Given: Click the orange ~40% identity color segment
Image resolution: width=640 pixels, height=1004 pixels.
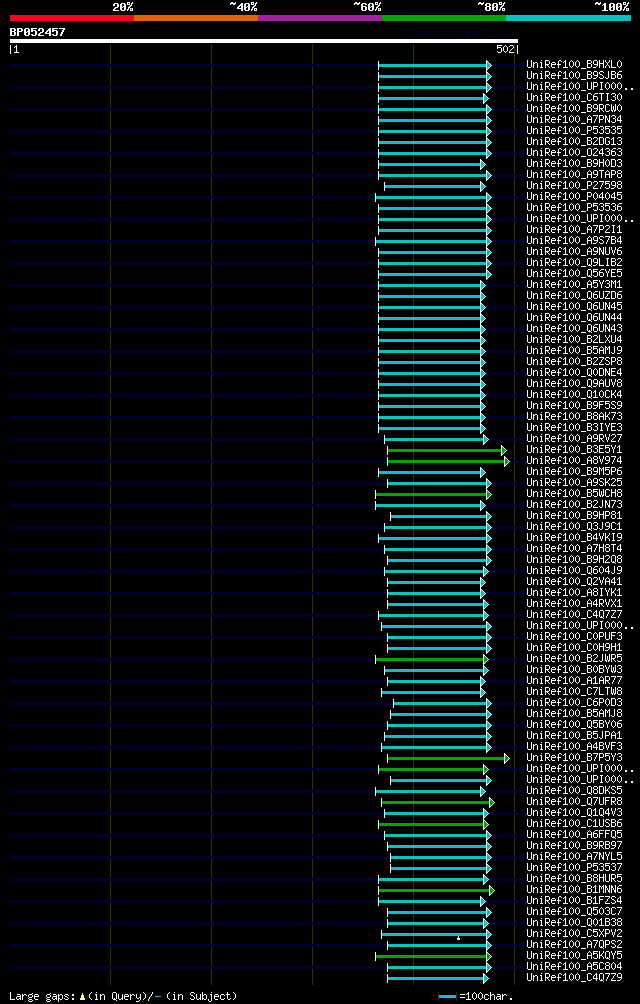Looking at the screenshot, I should pyautogui.click(x=196, y=18).
